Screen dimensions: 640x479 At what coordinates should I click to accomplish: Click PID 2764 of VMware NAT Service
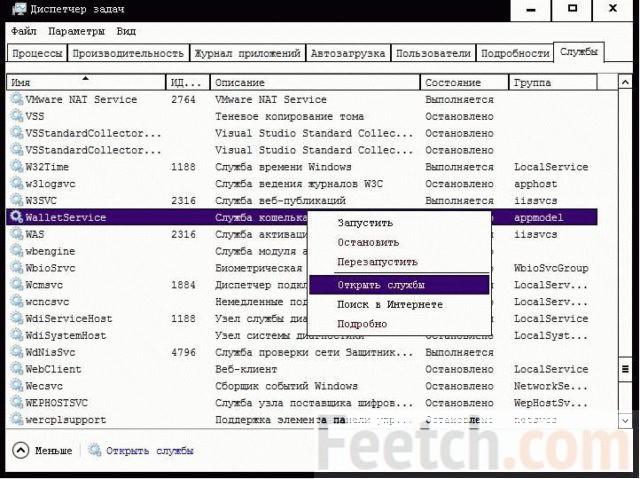point(183,99)
